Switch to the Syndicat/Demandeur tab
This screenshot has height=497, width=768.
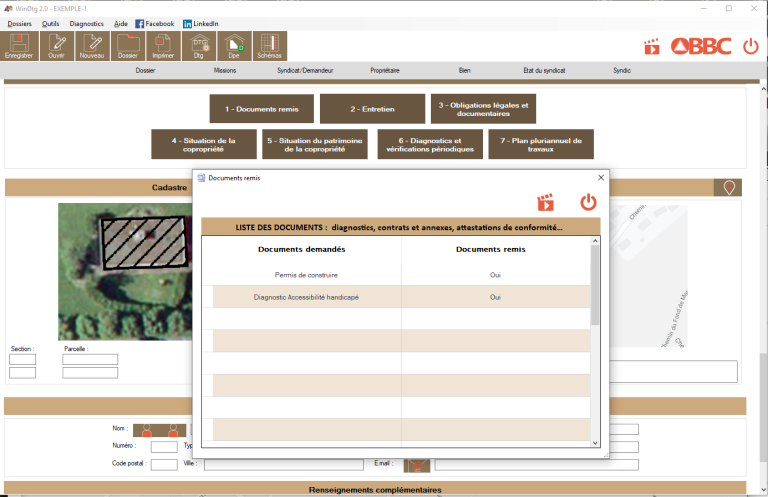pos(305,71)
